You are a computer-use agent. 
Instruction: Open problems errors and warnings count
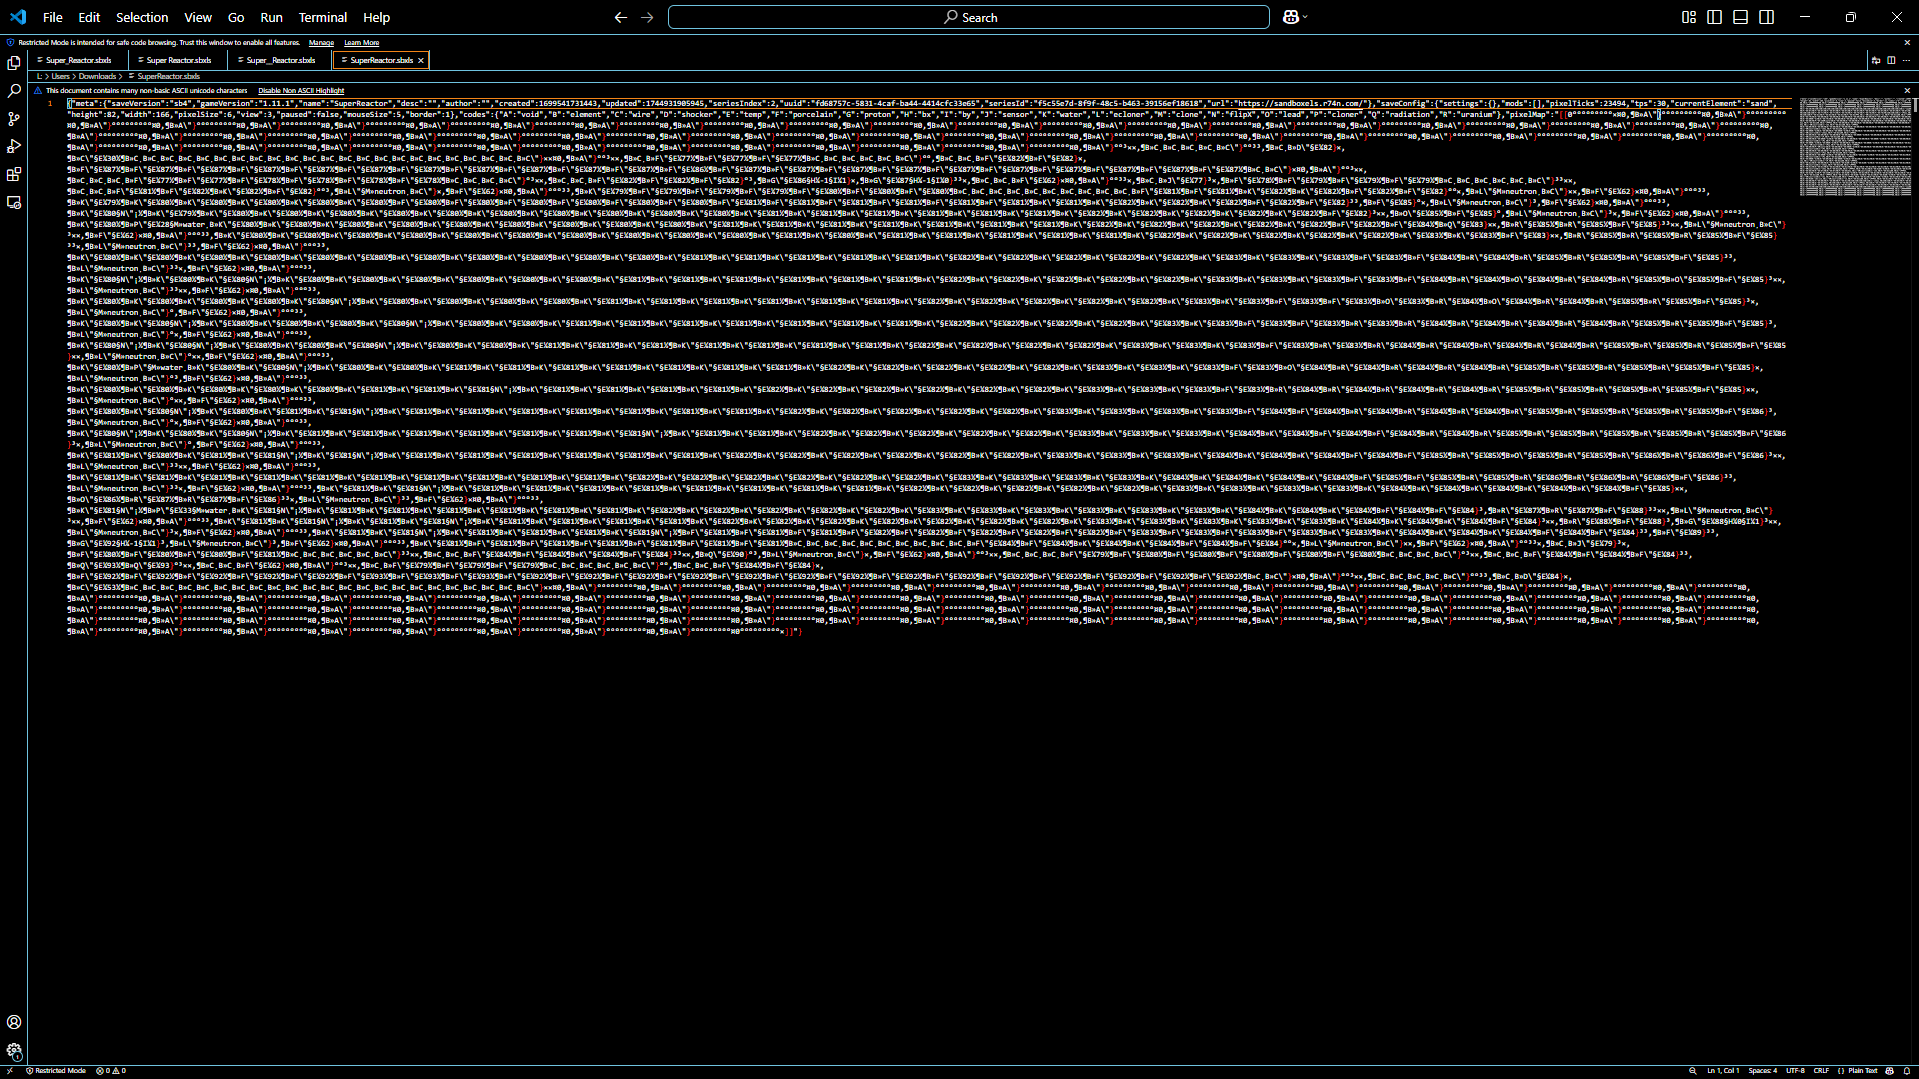pos(111,1071)
